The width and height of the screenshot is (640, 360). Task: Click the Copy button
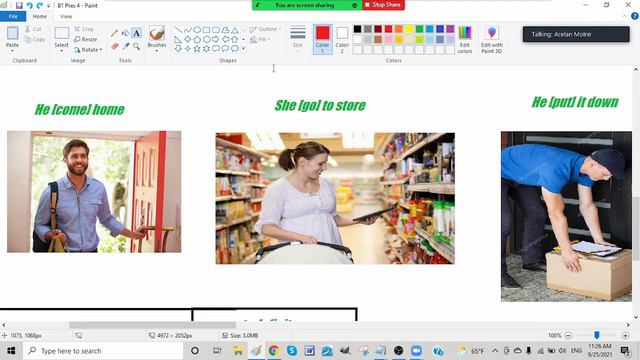point(35,40)
